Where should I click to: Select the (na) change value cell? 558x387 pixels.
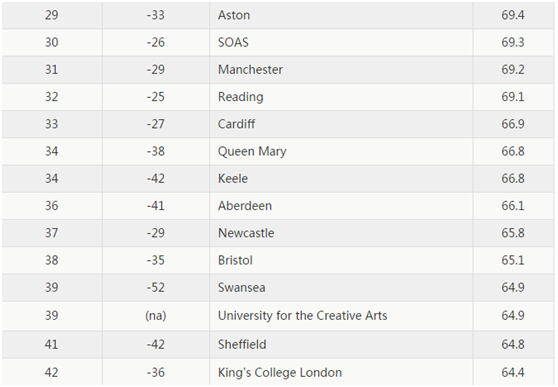click(156, 316)
